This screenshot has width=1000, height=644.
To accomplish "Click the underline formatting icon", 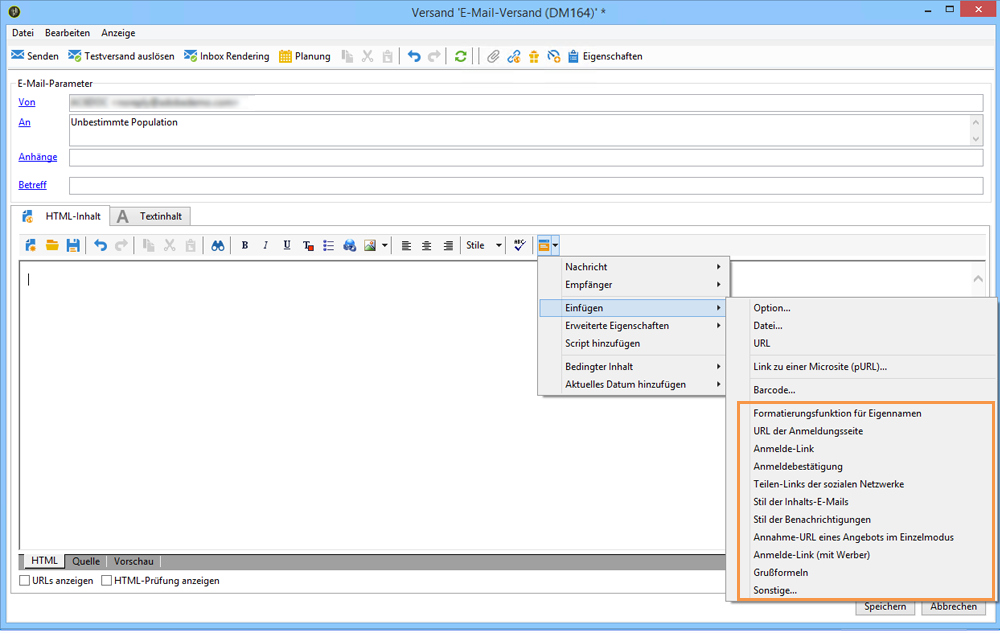I will coord(287,245).
